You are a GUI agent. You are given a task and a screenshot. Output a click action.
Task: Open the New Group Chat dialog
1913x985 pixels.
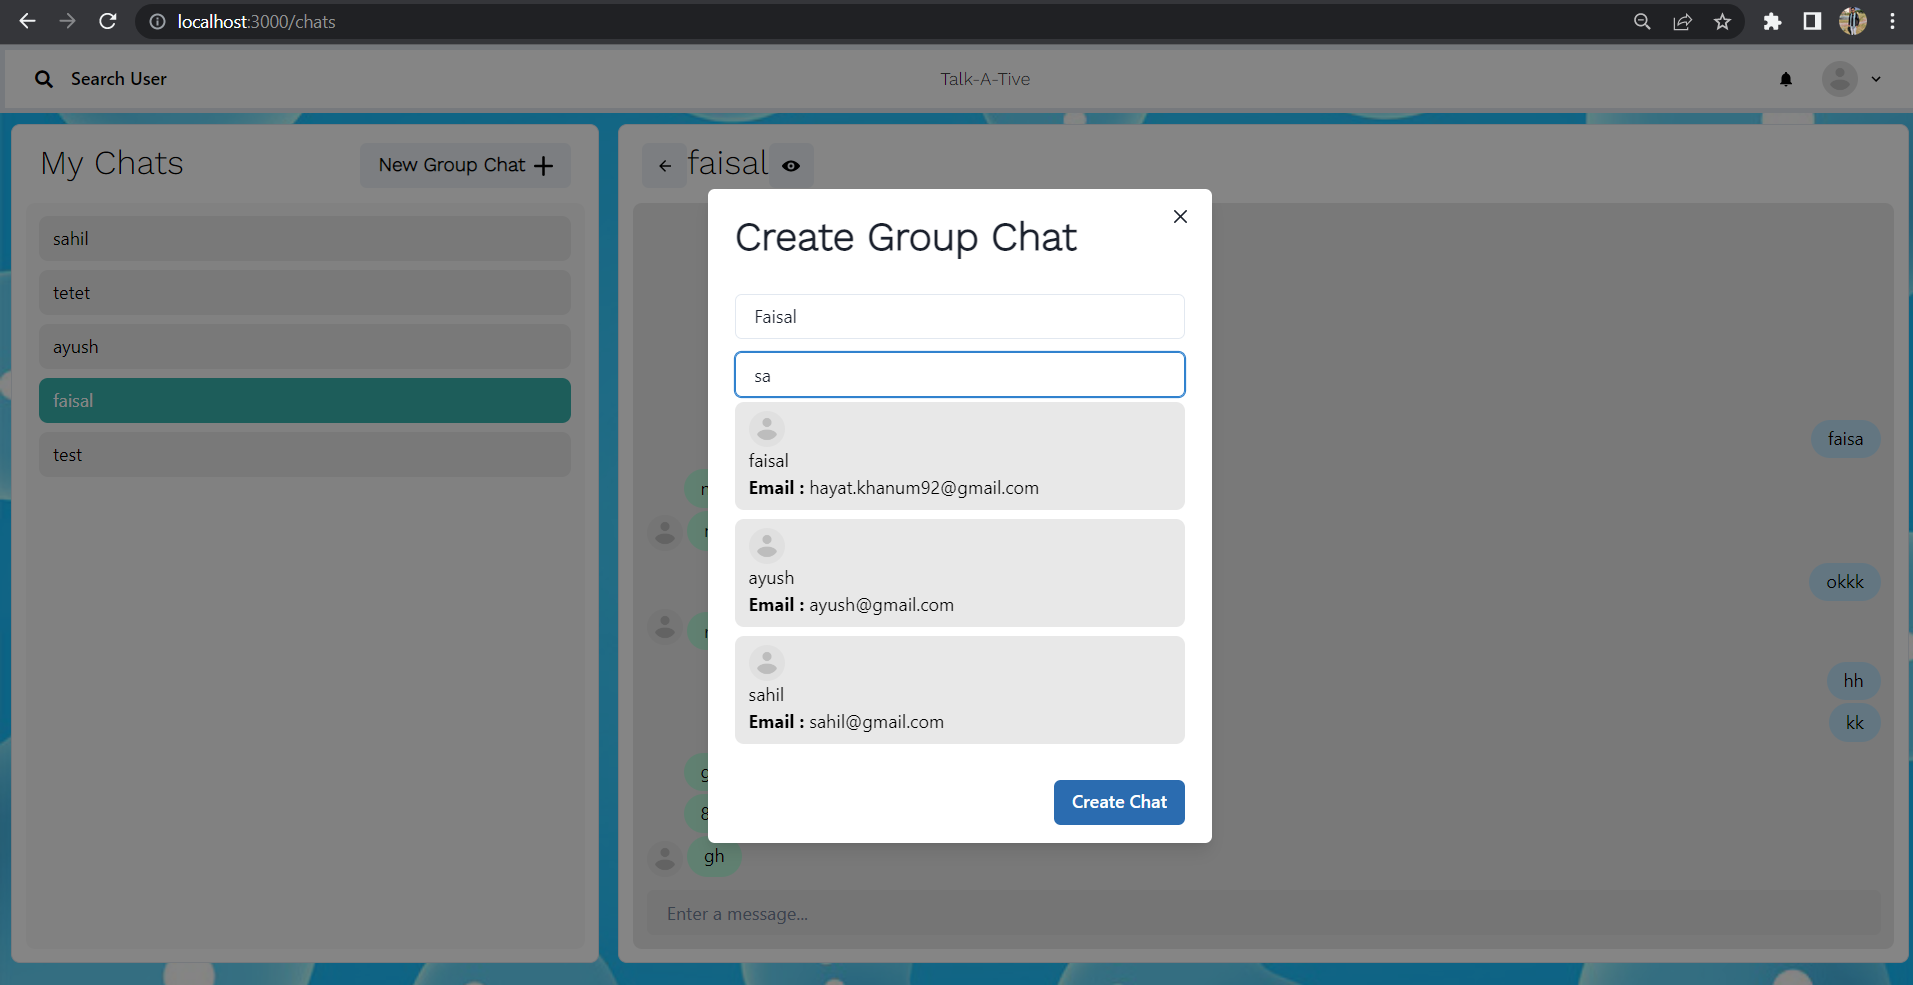click(464, 165)
